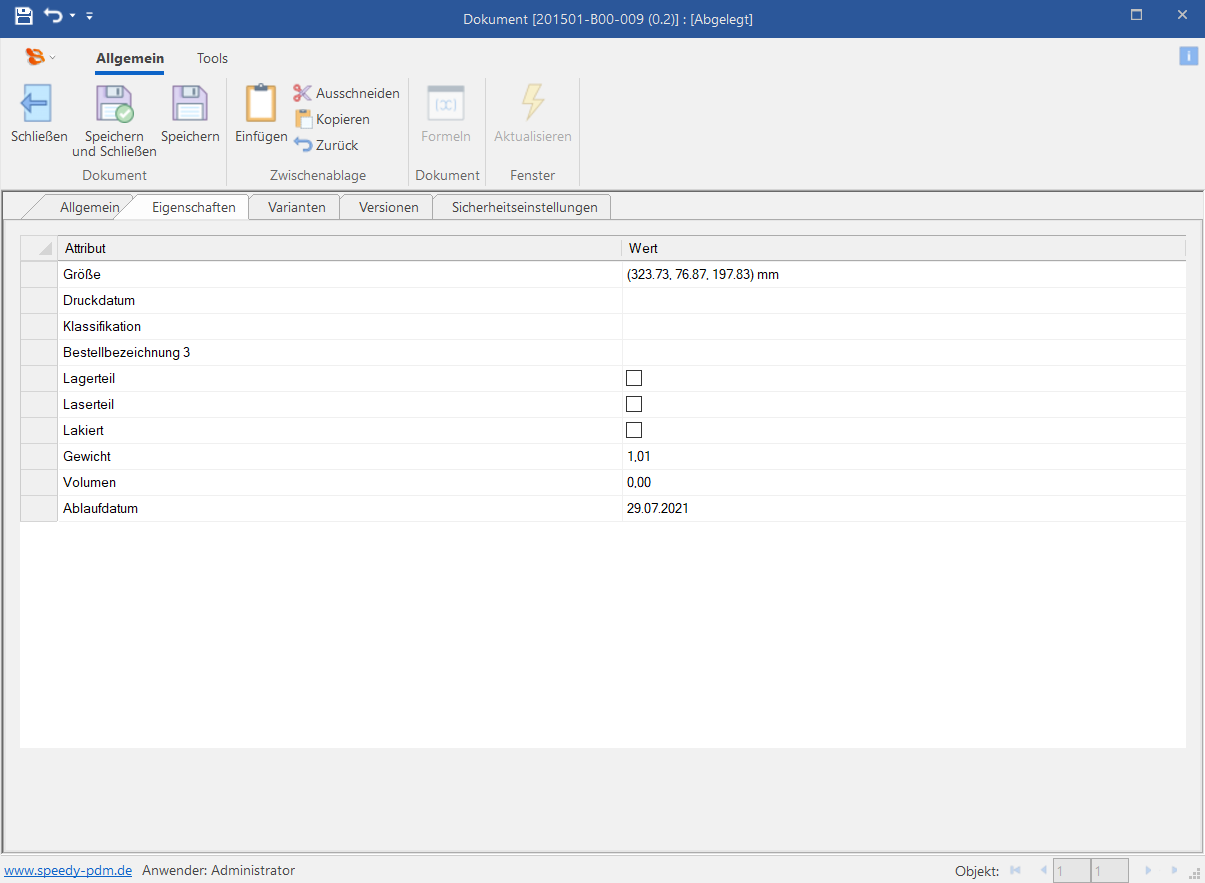1205x883 pixels.
Task: Save via title bar disk icon
Action: coord(23,16)
